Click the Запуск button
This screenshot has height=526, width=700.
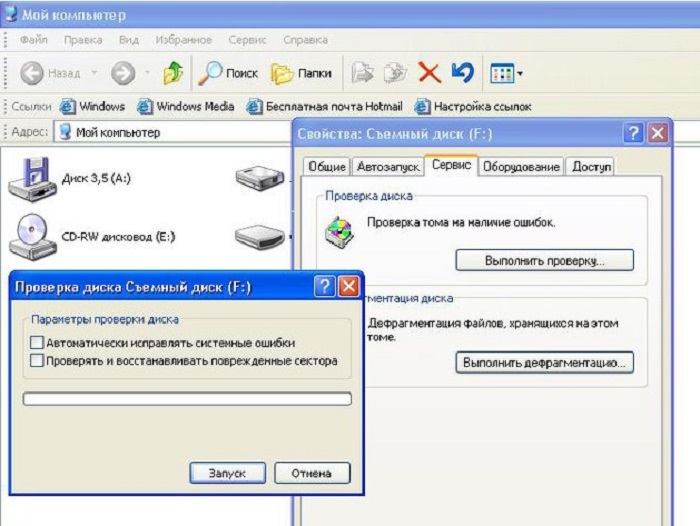click(x=227, y=473)
